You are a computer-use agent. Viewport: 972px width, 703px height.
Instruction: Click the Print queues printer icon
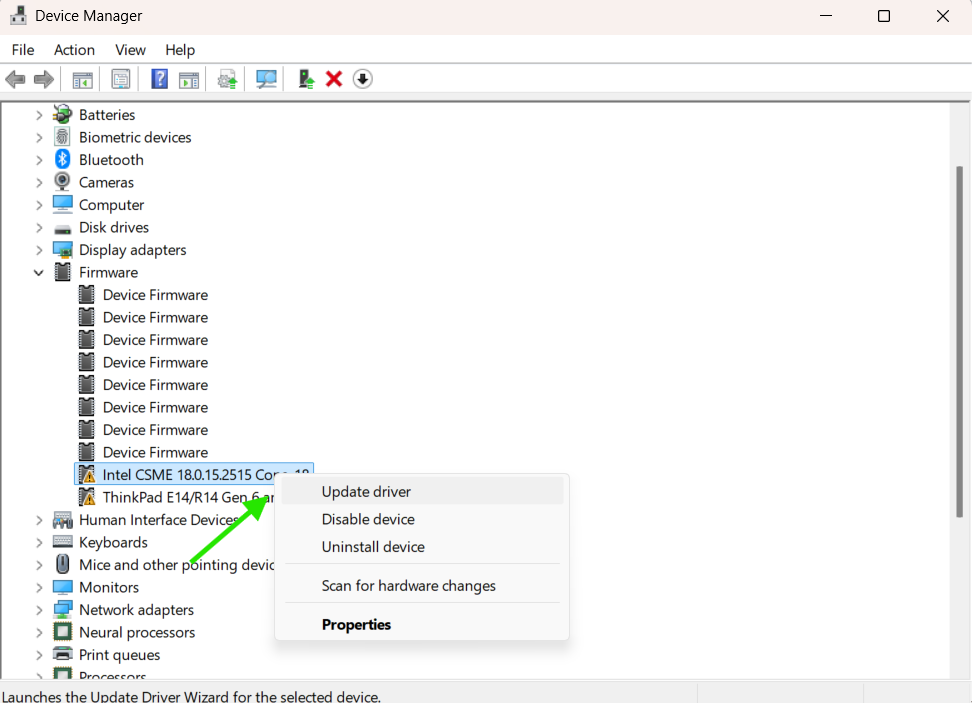[63, 654]
